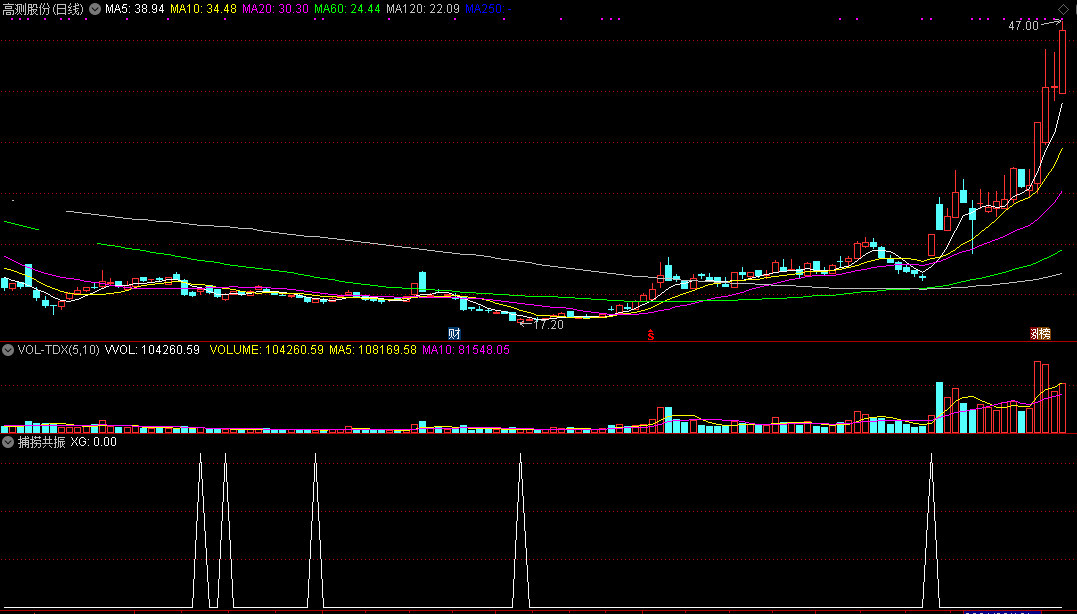Click the VVOL: 104260.59 value

click(152, 350)
